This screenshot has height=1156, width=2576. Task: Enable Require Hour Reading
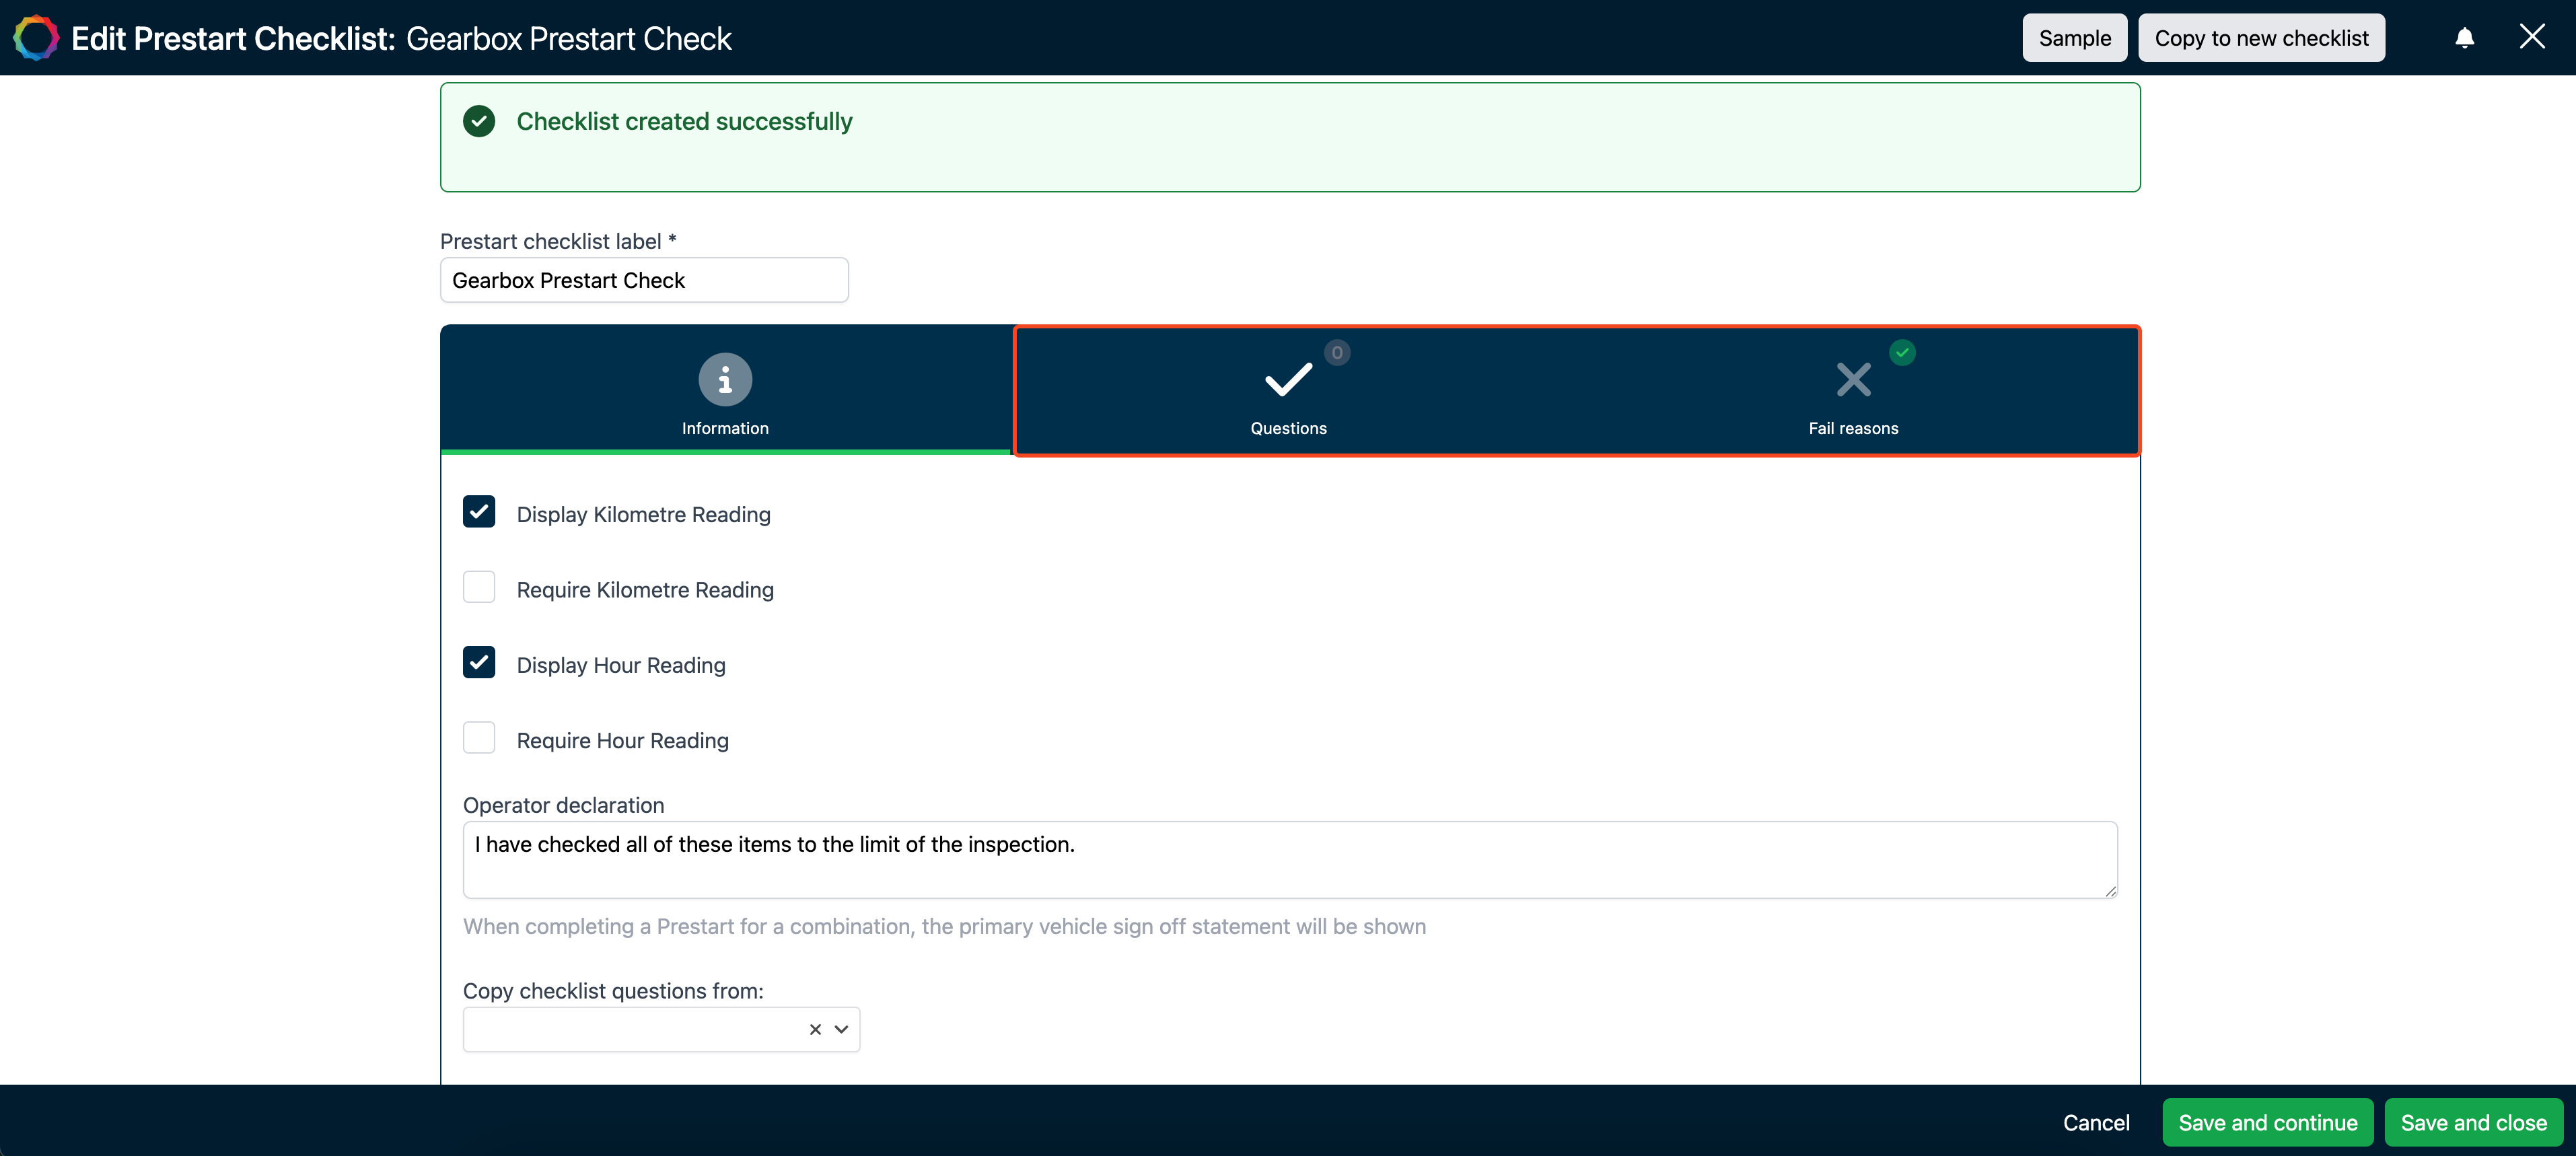[479, 738]
